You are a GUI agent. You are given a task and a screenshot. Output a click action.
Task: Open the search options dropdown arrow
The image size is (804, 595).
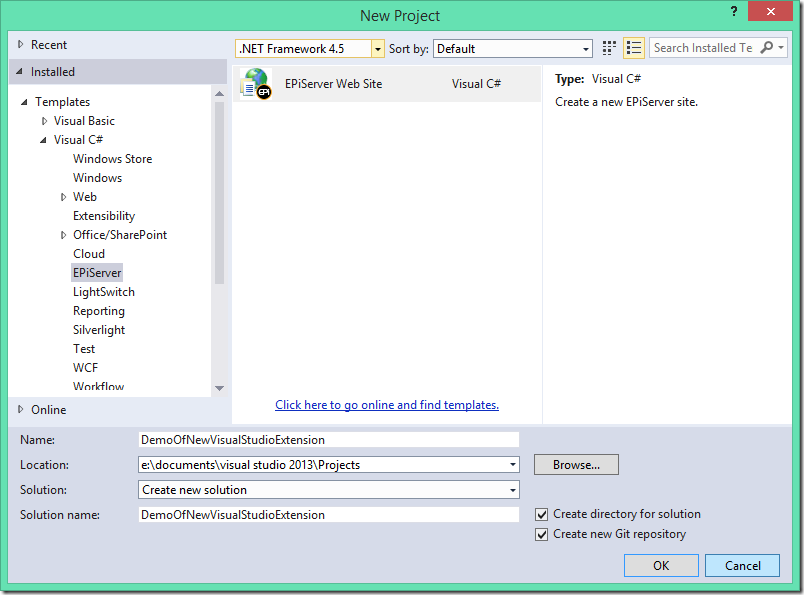[781, 48]
